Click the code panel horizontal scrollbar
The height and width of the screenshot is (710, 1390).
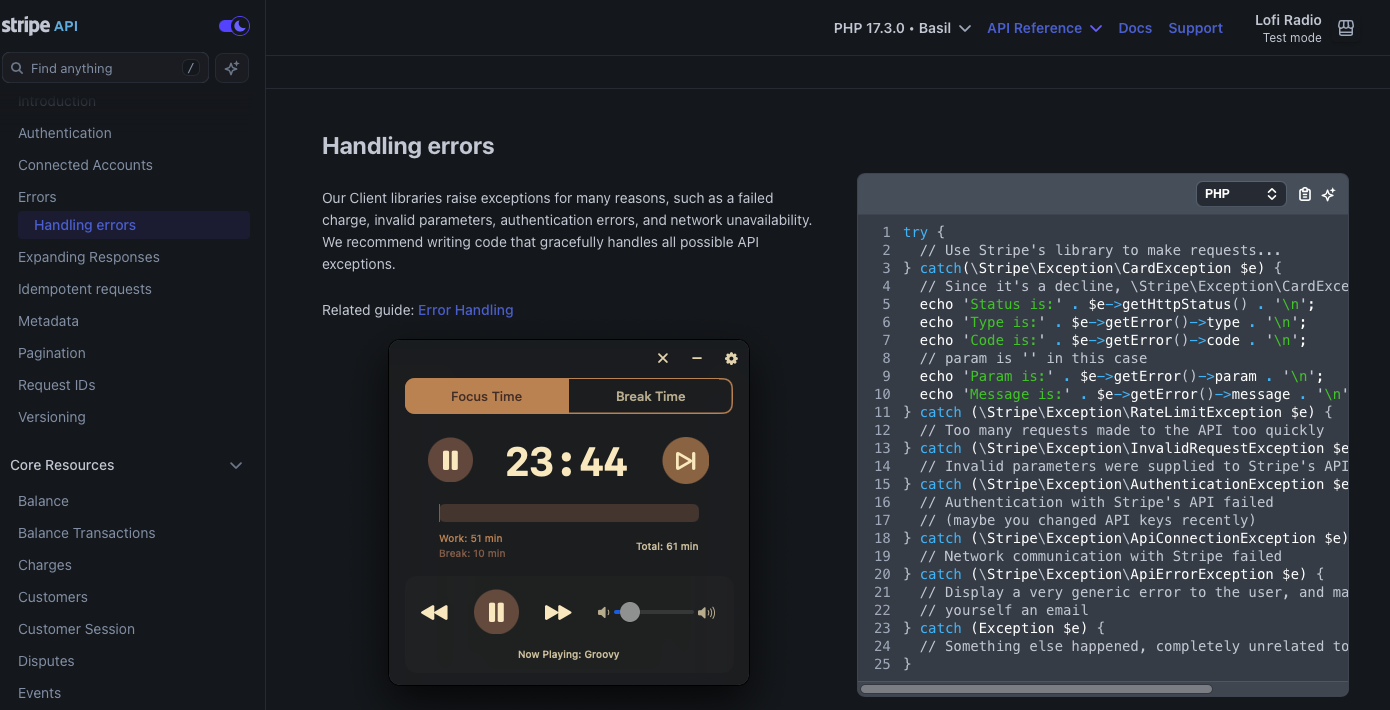point(1036,689)
